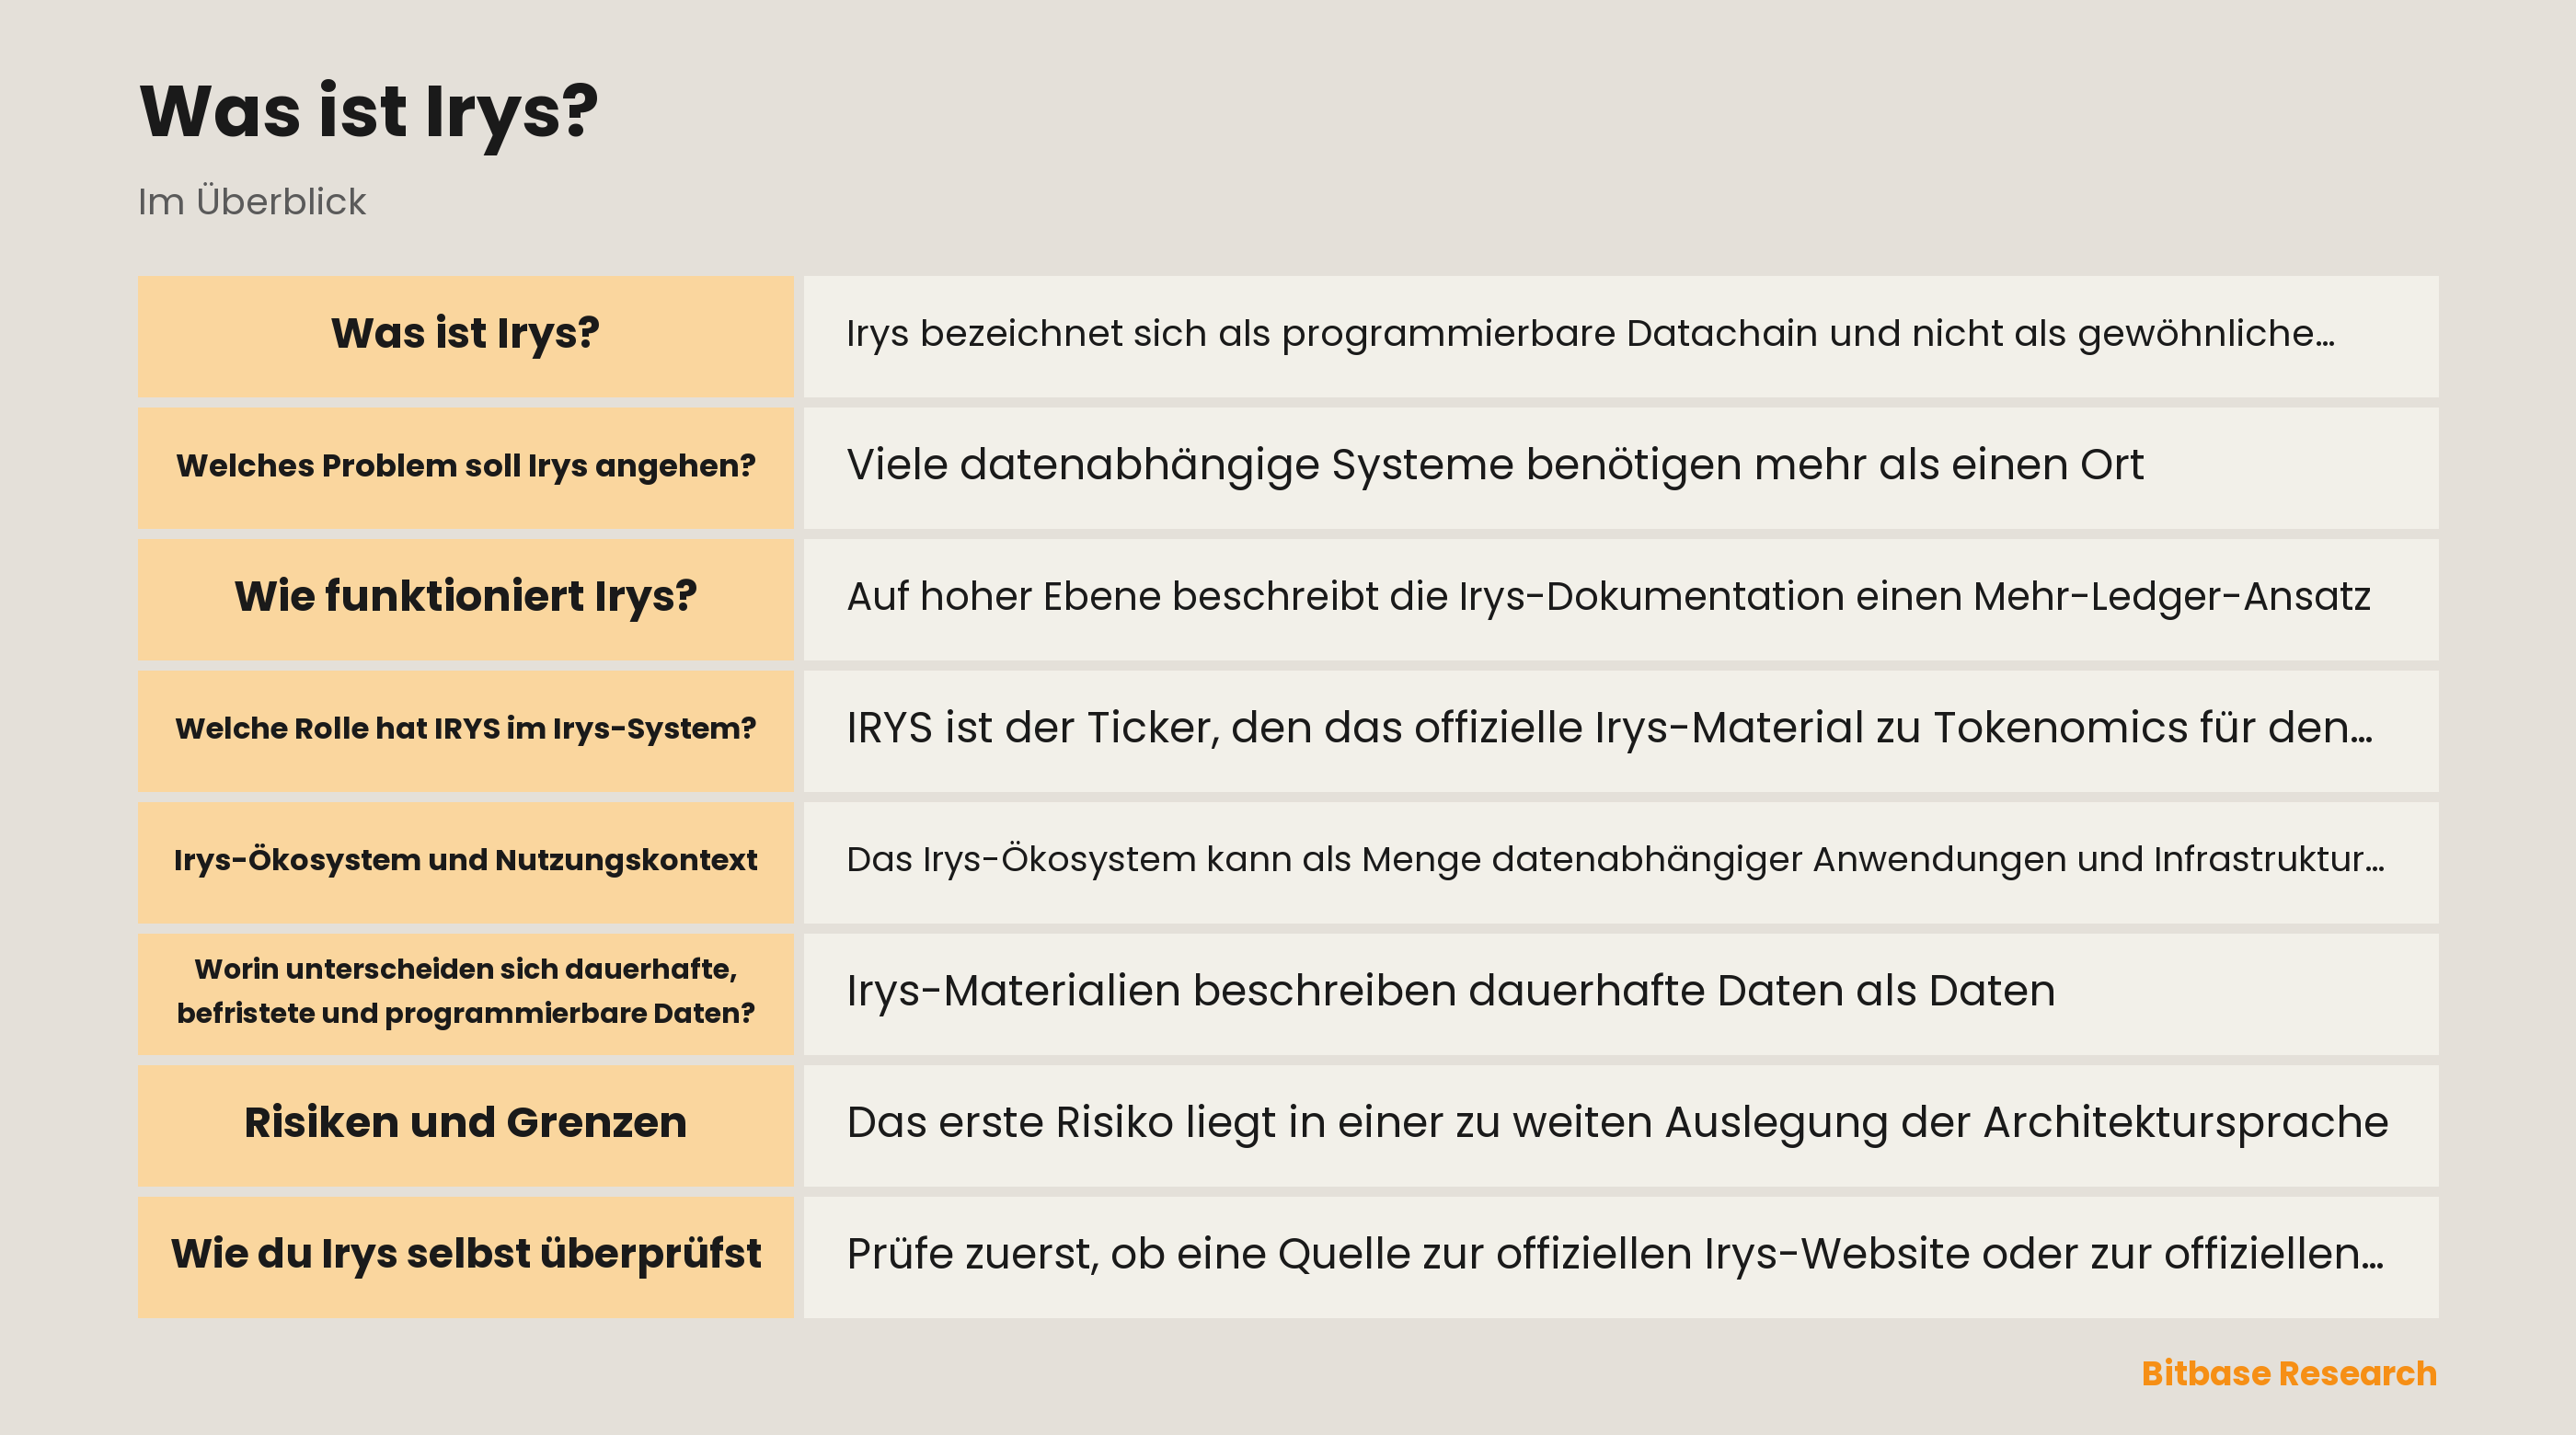This screenshot has height=1435, width=2576.
Task: Click the 'Wie funktioniert Irys?' heading cell
Action: 465,599
